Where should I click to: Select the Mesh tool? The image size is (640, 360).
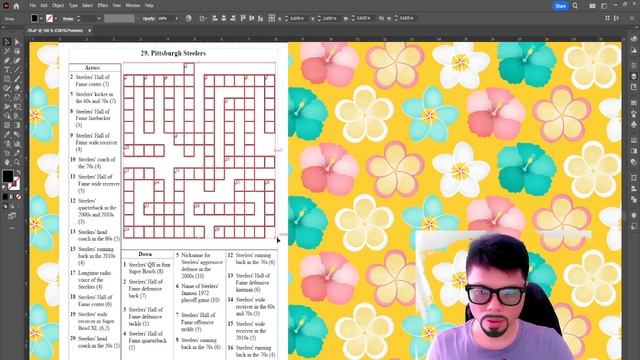pos(7,125)
